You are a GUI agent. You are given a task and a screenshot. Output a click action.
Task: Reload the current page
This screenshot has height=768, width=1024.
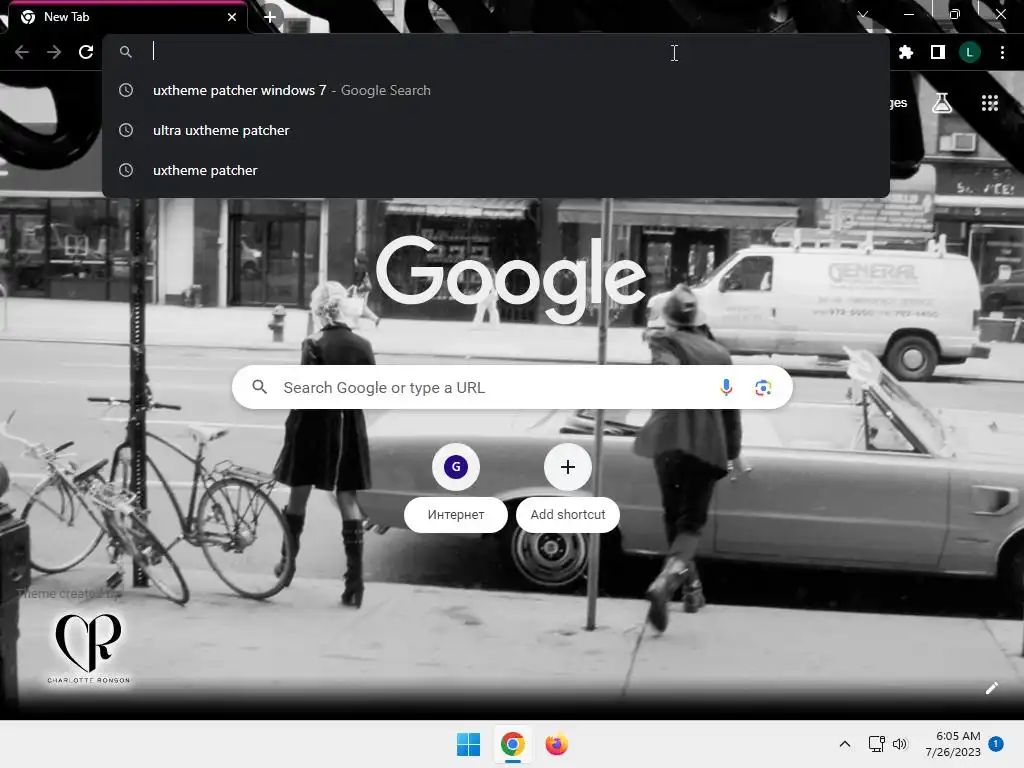(x=86, y=52)
